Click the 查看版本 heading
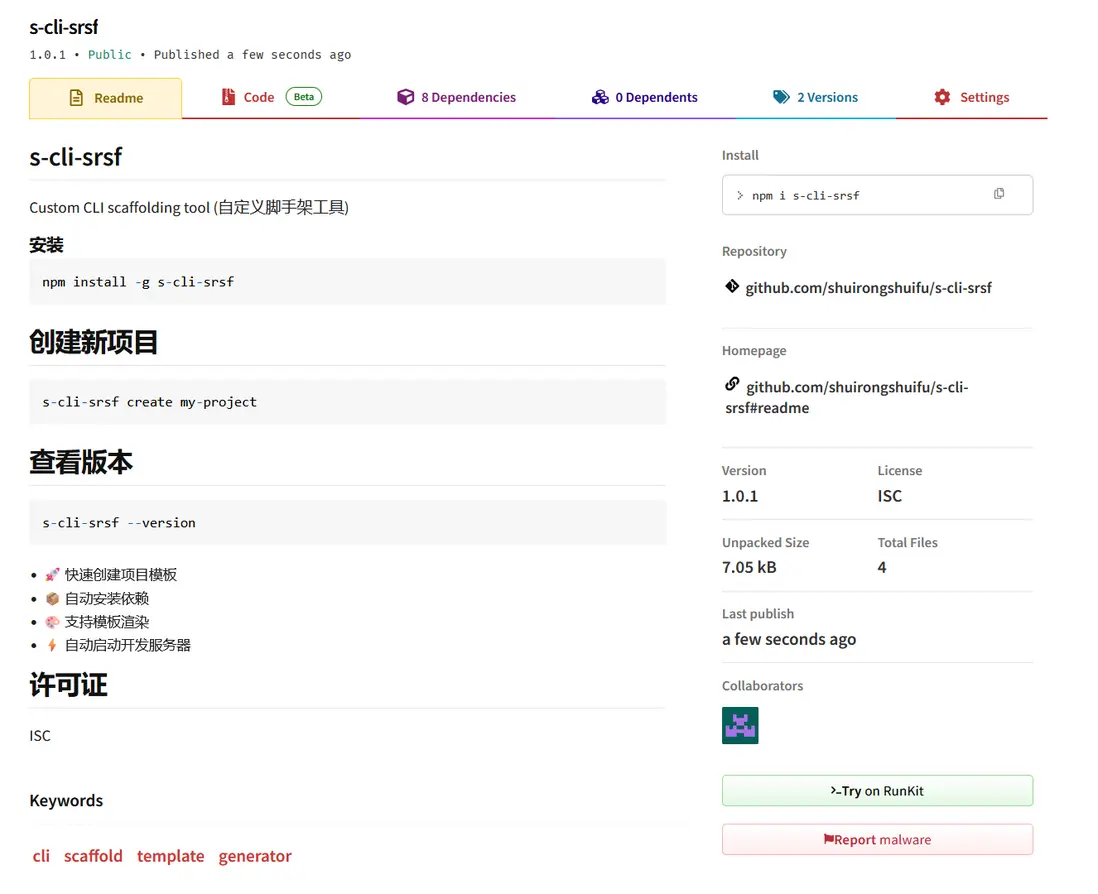The width and height of the screenshot is (1098, 894). pyautogui.click(x=81, y=462)
